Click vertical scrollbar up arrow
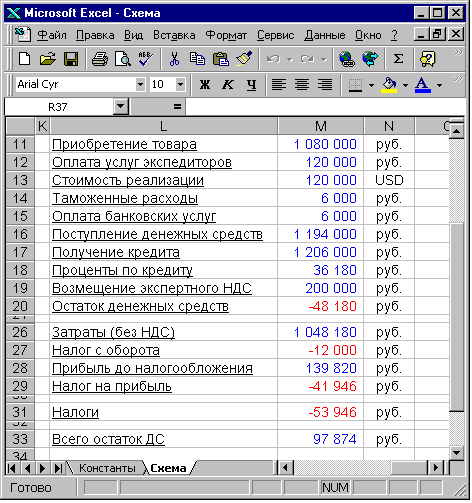 click(456, 131)
